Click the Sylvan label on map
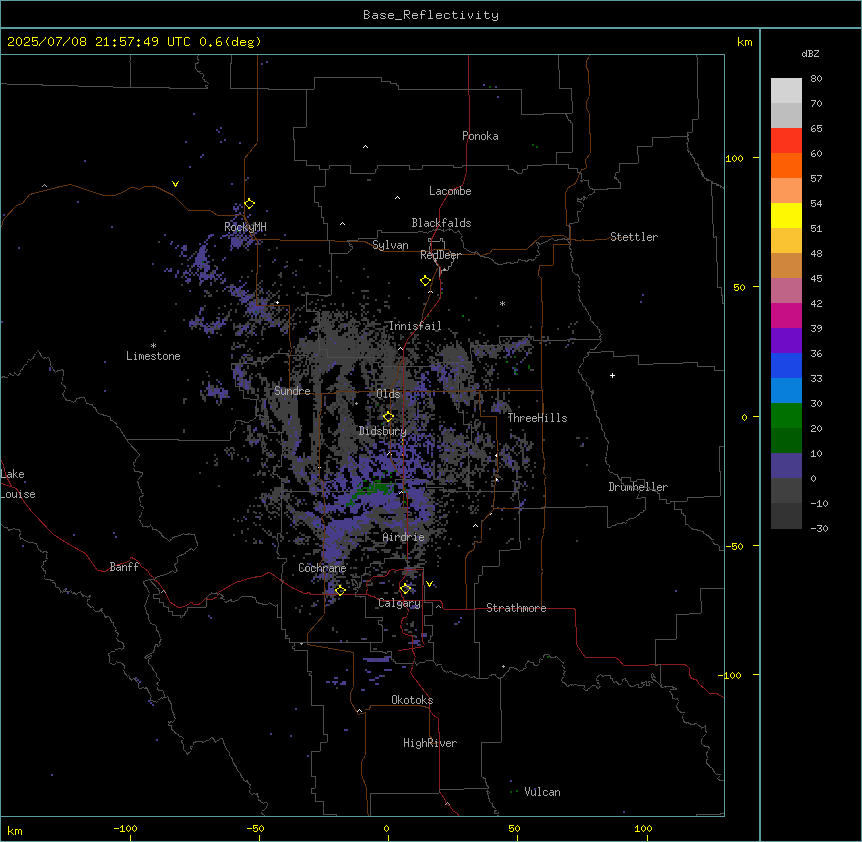 click(390, 245)
